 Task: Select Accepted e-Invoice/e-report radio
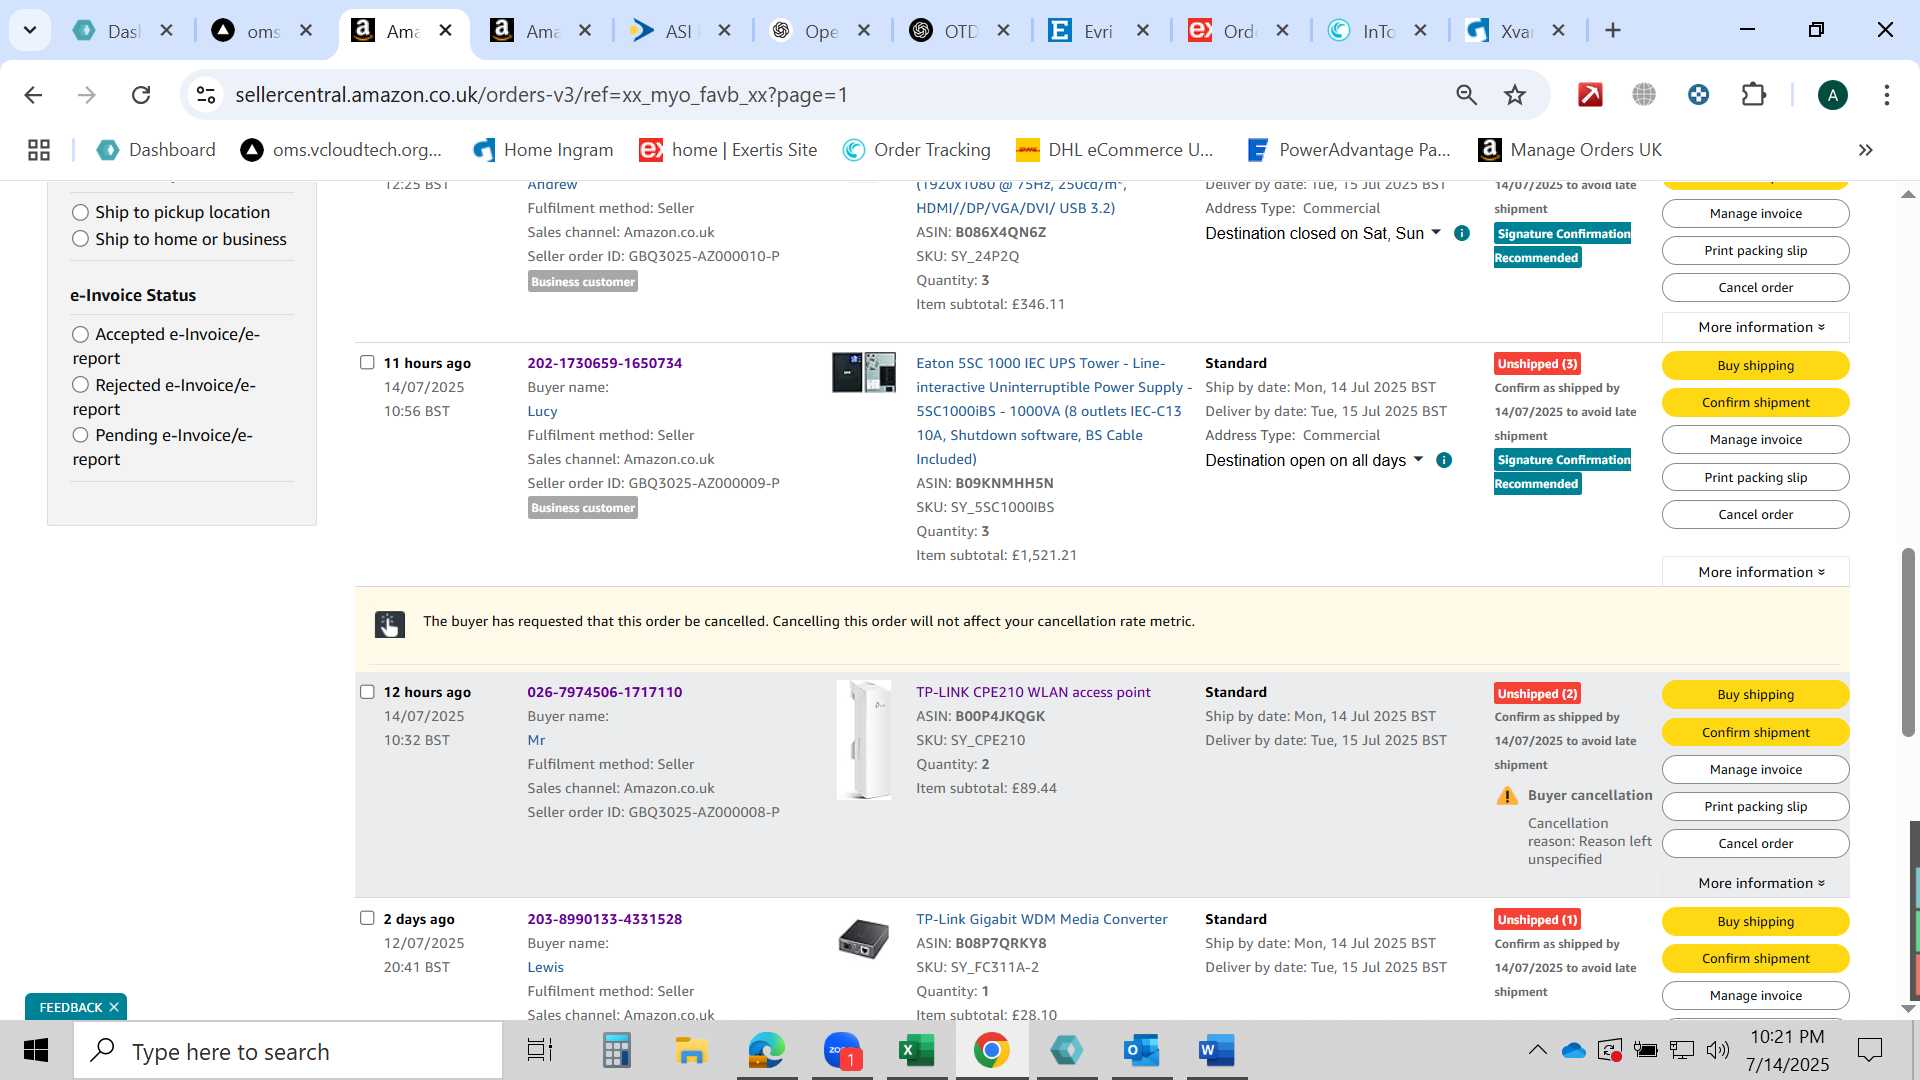coord(80,334)
